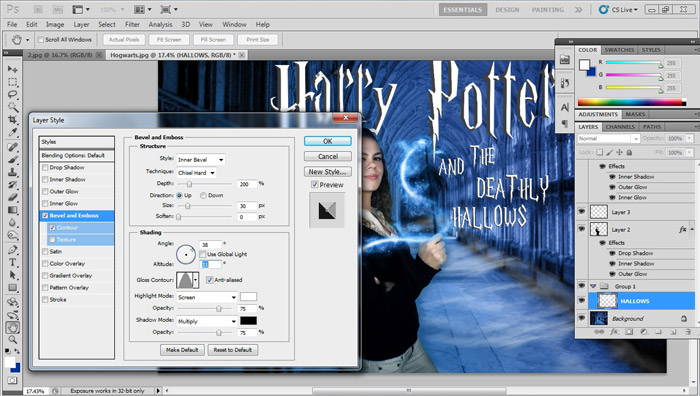Select the Eraser tool
The image size is (700, 396).
12,197
